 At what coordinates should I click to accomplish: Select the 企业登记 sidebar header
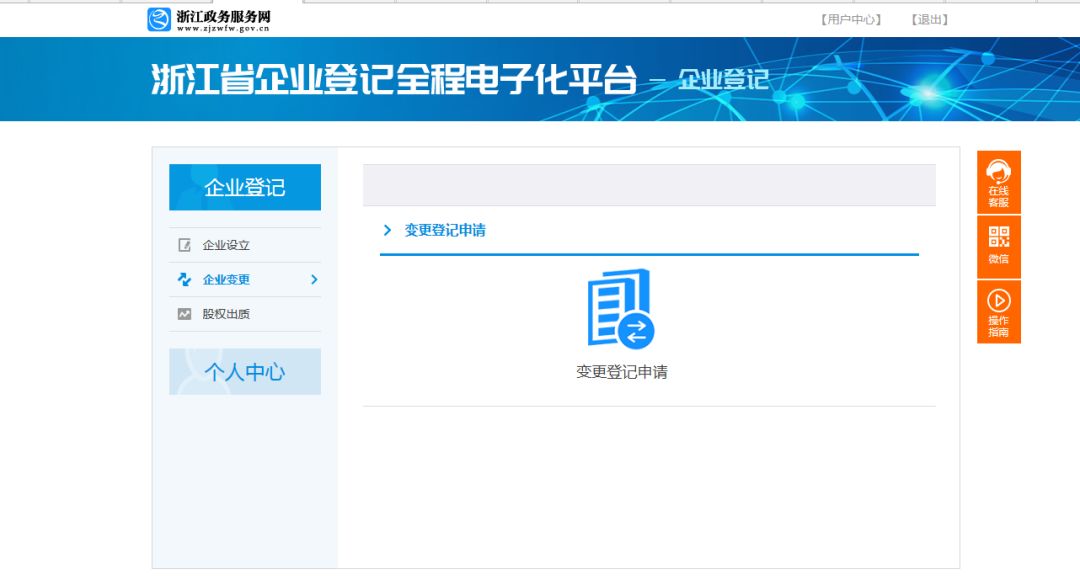(x=245, y=187)
